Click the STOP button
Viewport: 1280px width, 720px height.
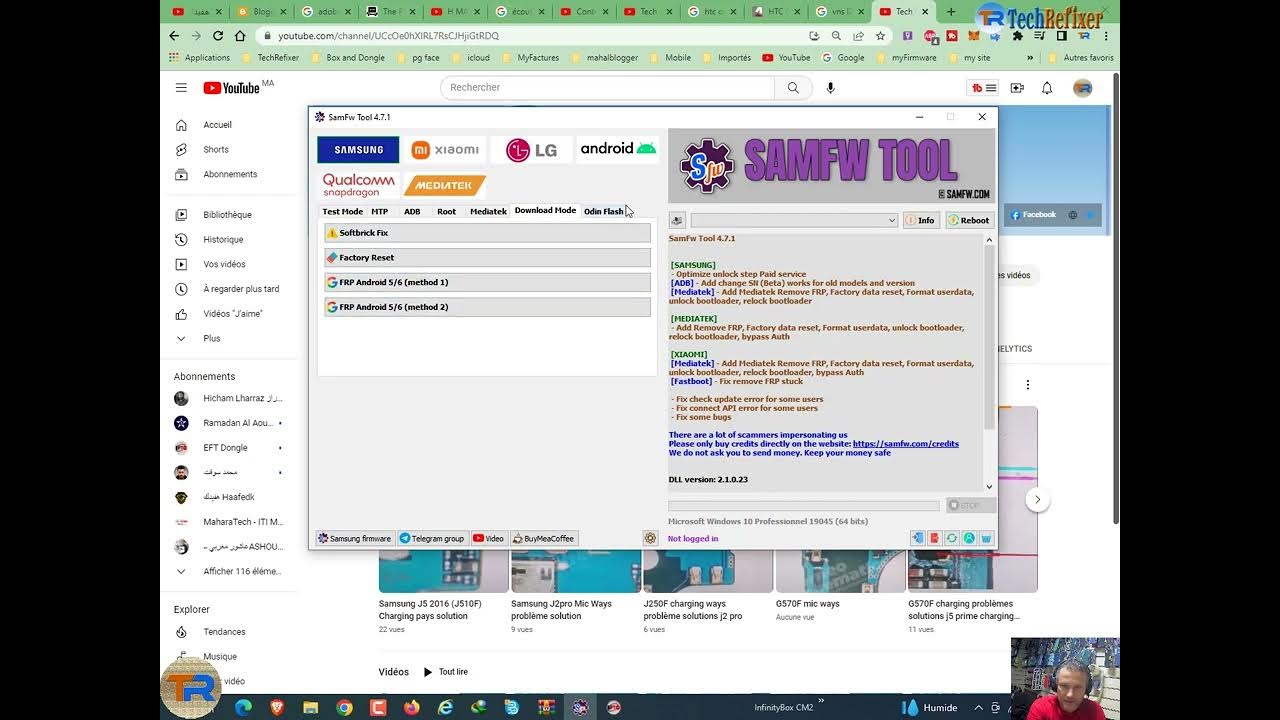point(969,506)
